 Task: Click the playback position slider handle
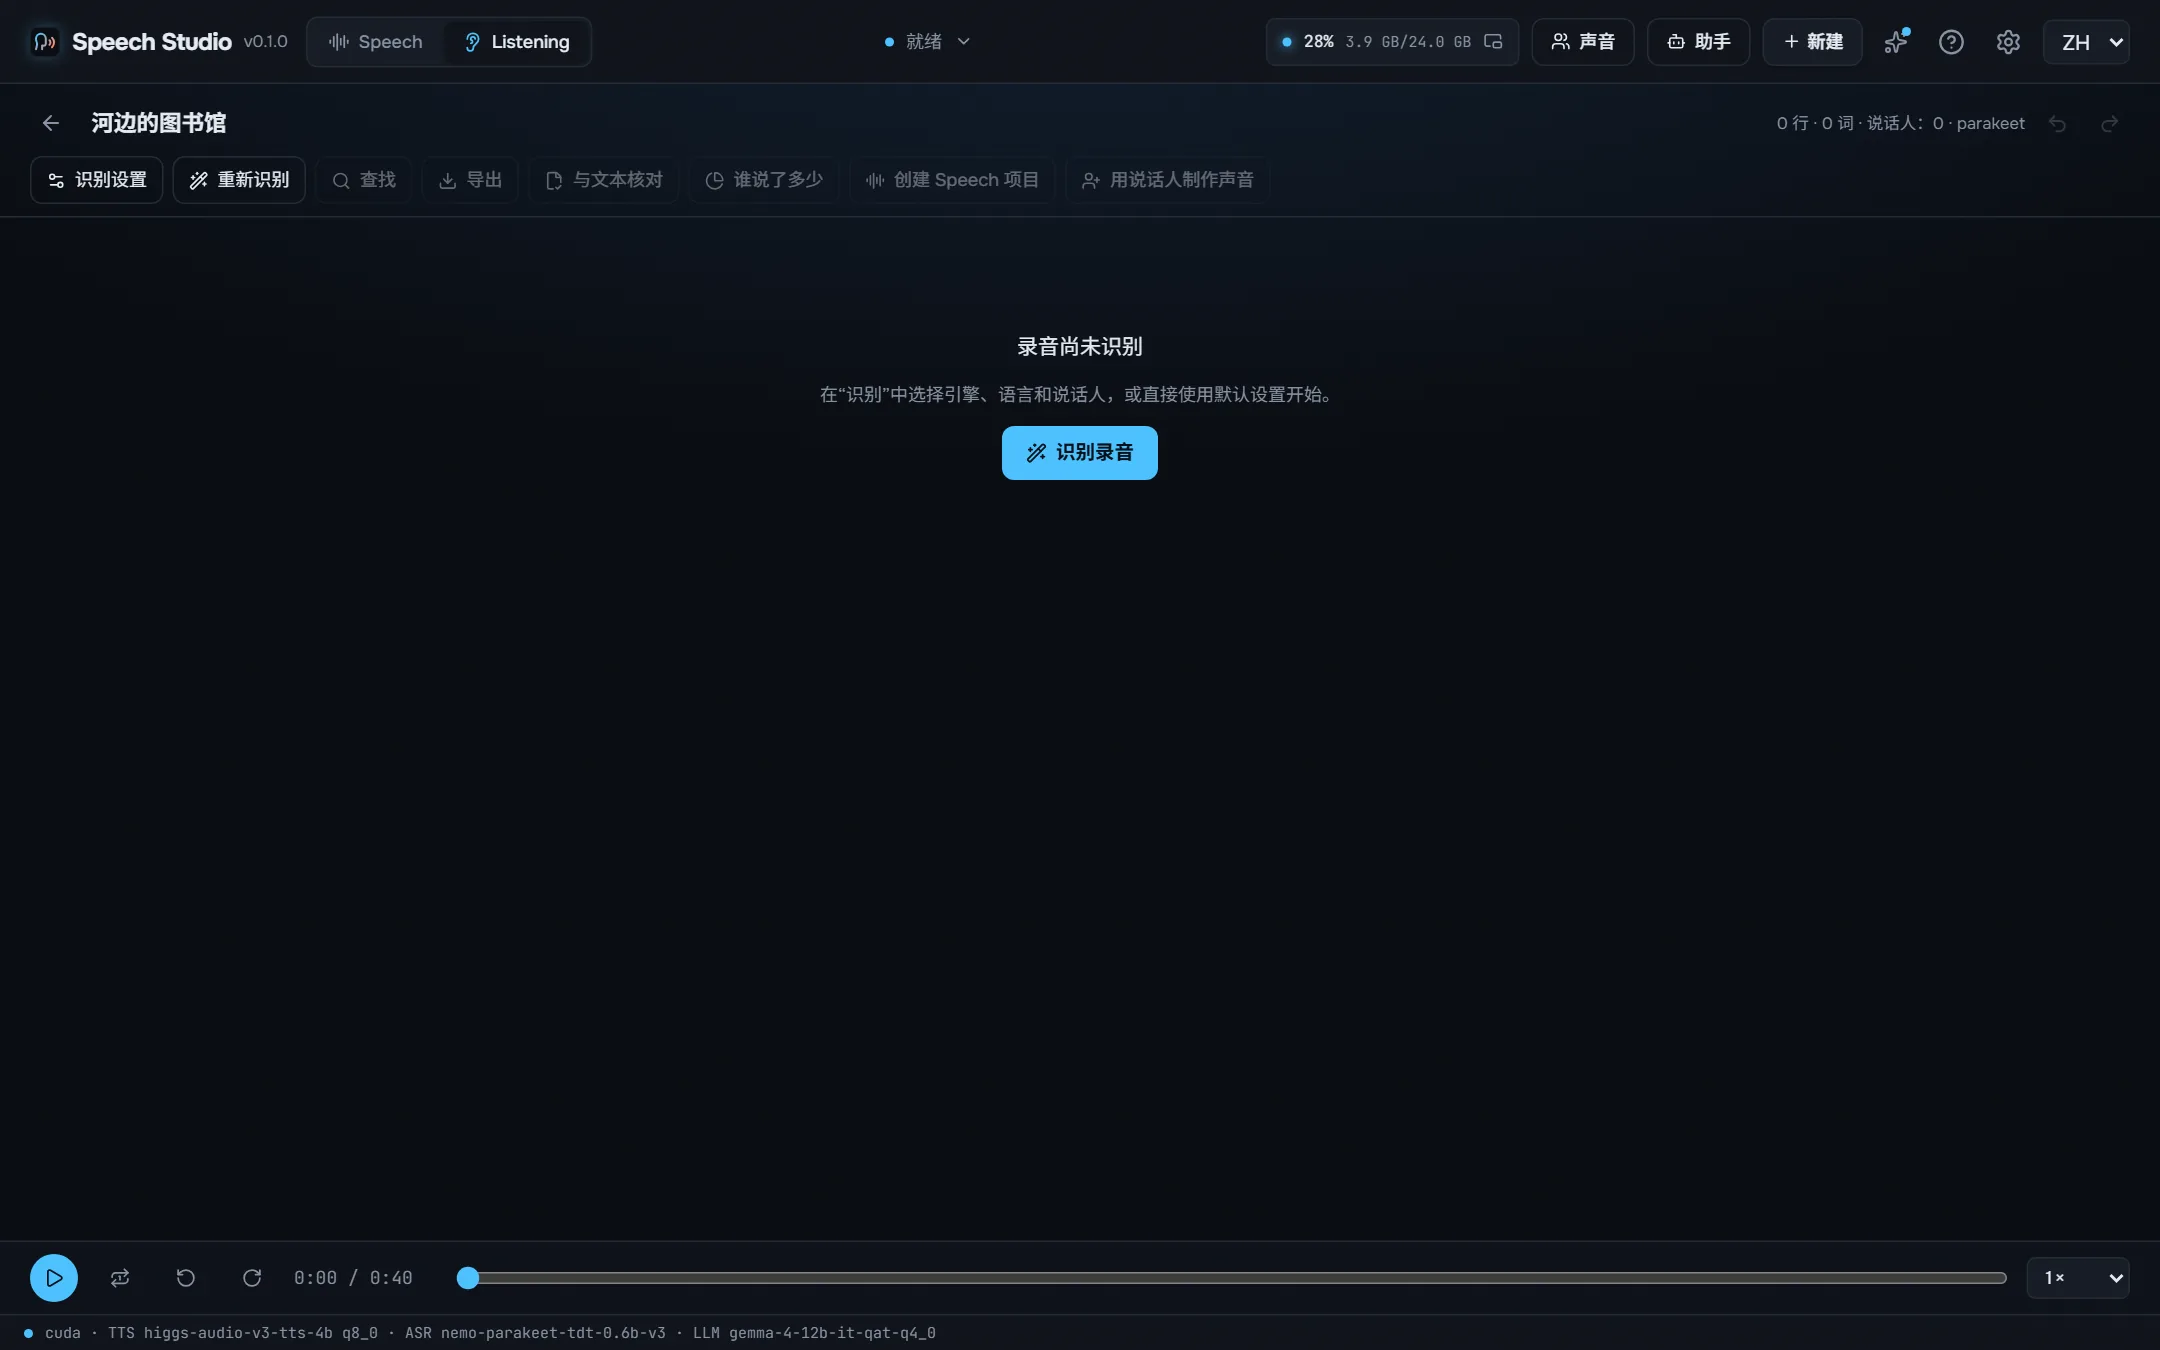(x=468, y=1278)
